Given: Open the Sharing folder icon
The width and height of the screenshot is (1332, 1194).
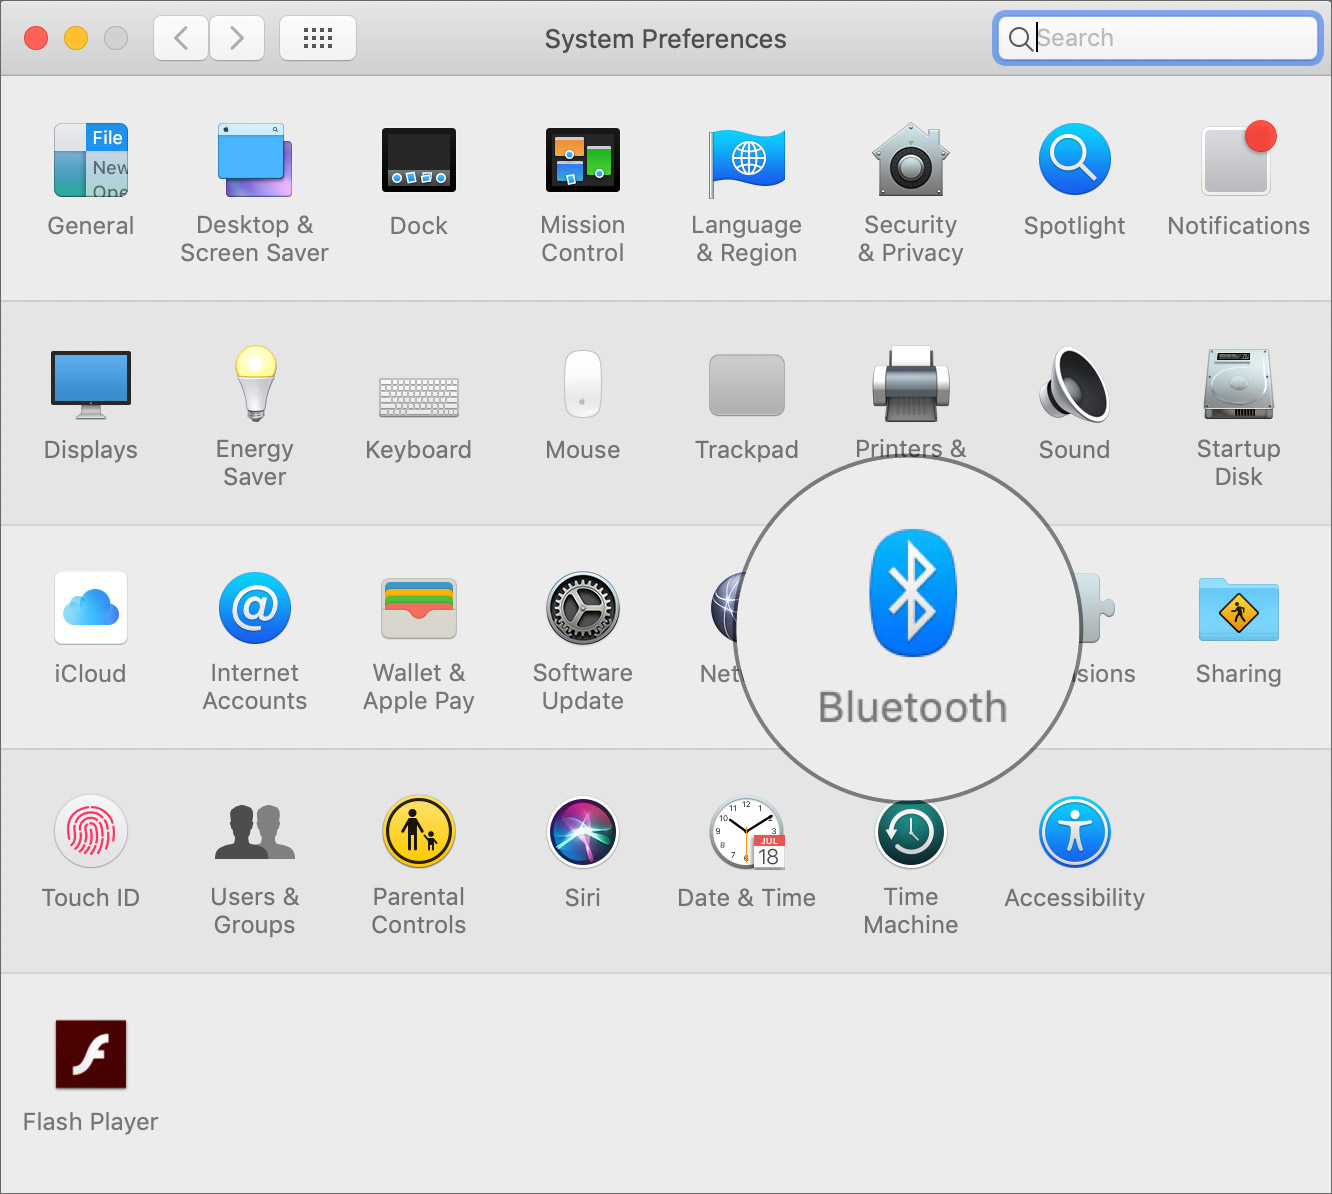Looking at the screenshot, I should pos(1238,609).
